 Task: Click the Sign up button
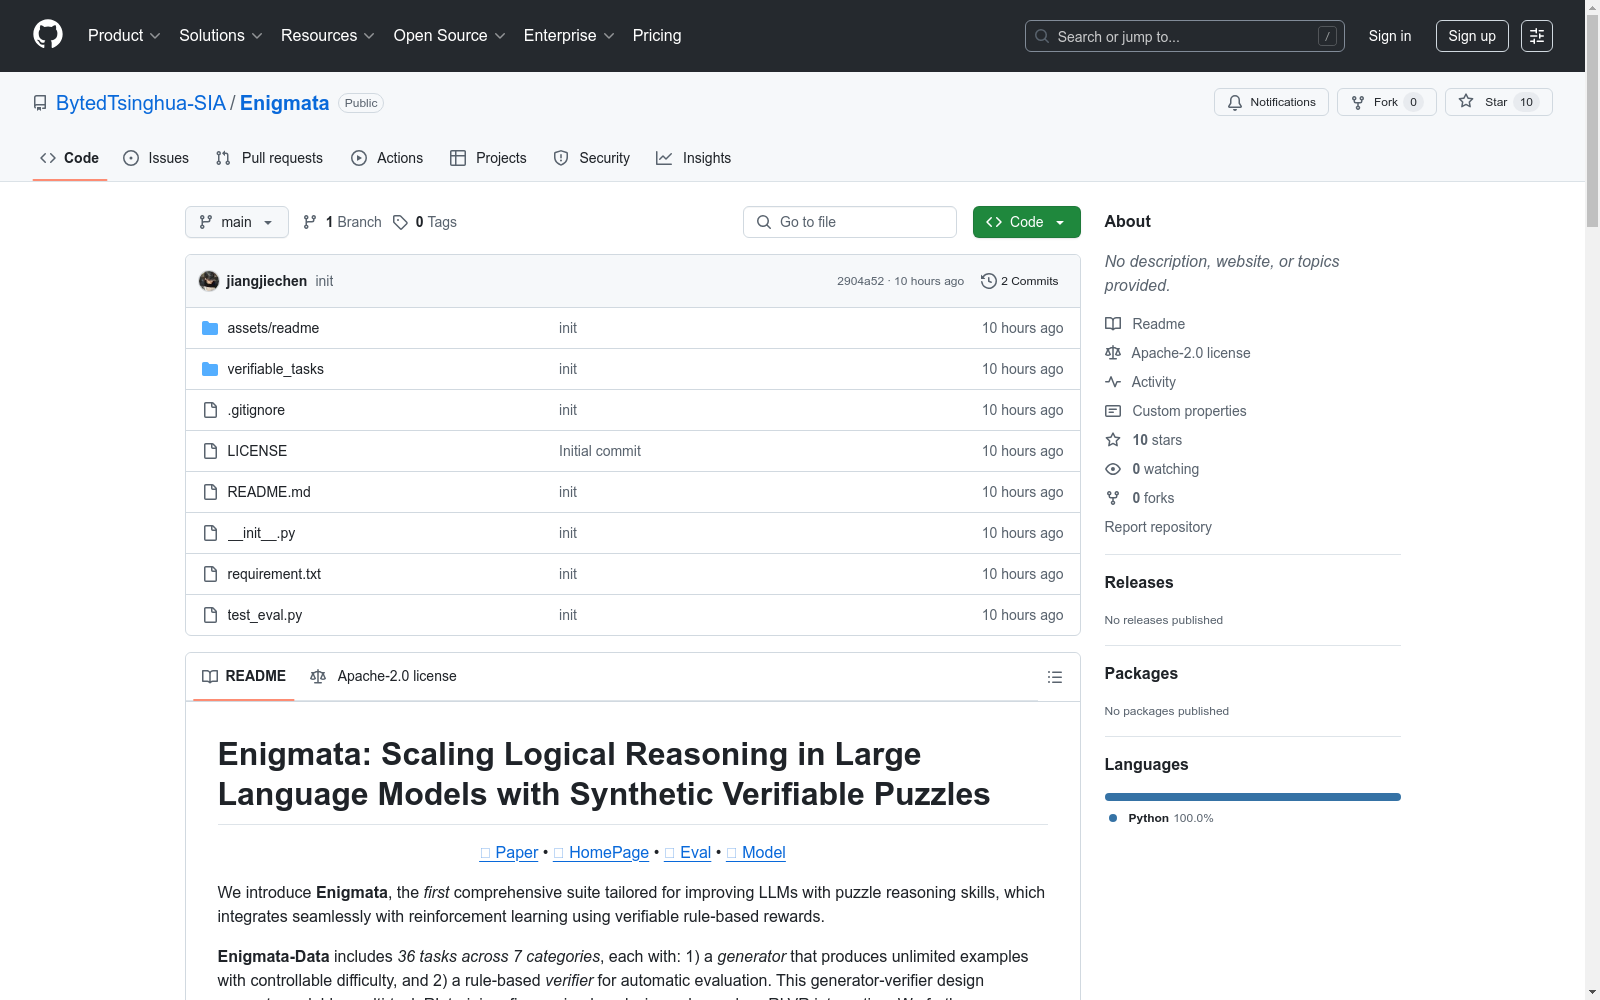coord(1472,36)
